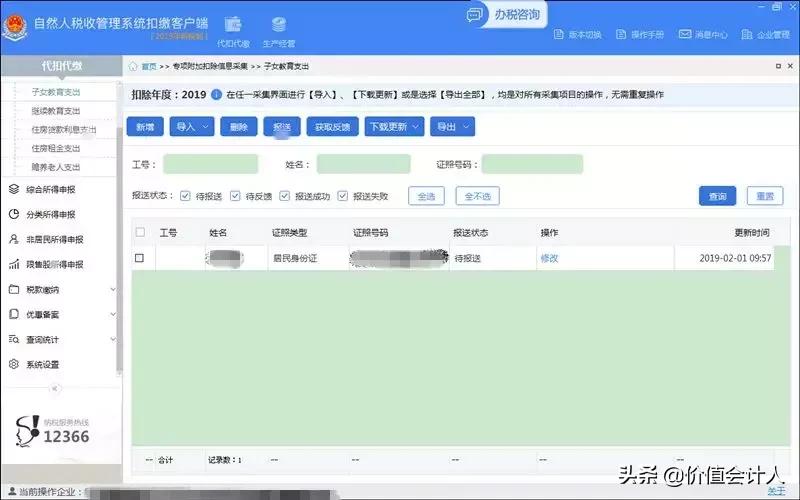The image size is (800, 500).
Task: Open 系统设置 gear item
Action: click(34, 364)
